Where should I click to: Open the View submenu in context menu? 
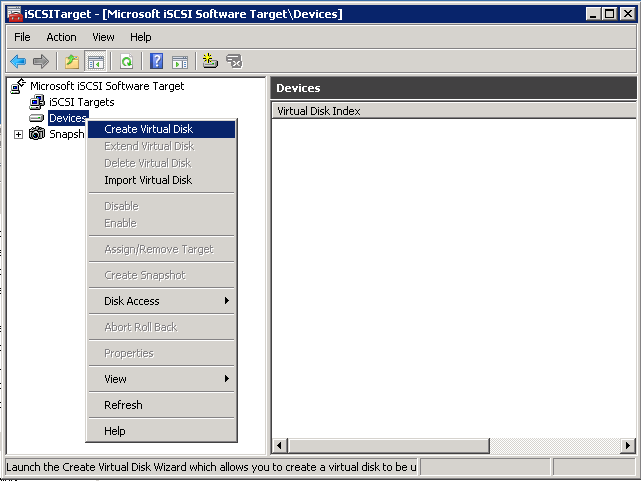click(x=160, y=379)
